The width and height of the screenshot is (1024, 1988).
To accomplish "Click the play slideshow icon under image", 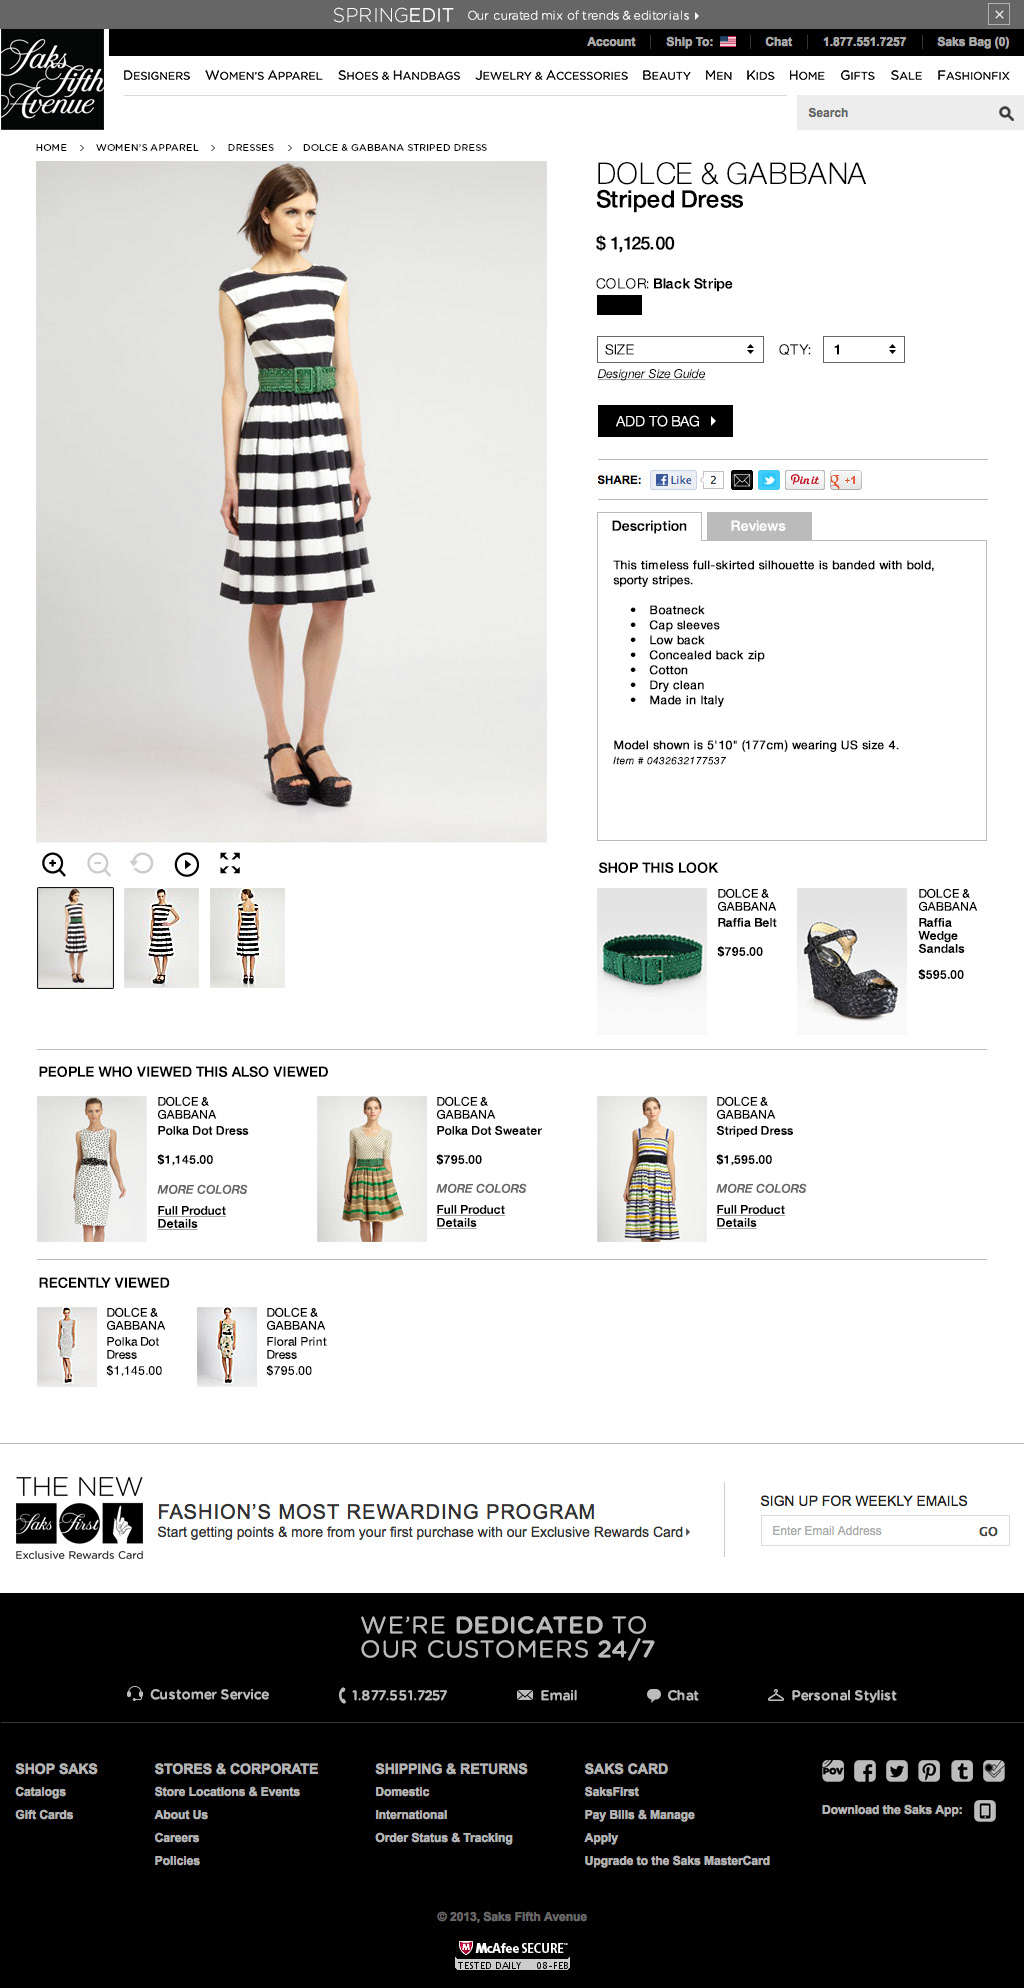I will (x=187, y=864).
